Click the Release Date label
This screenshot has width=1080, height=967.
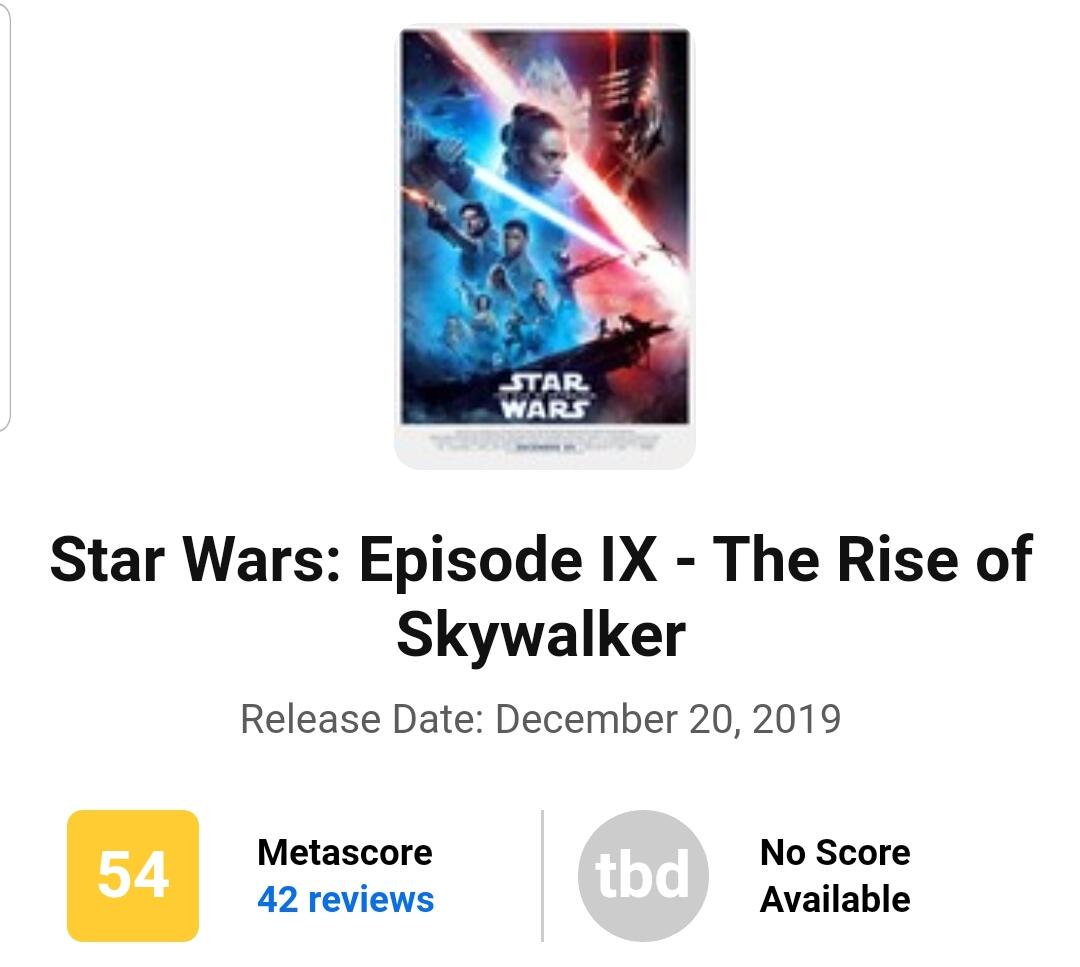click(x=361, y=719)
